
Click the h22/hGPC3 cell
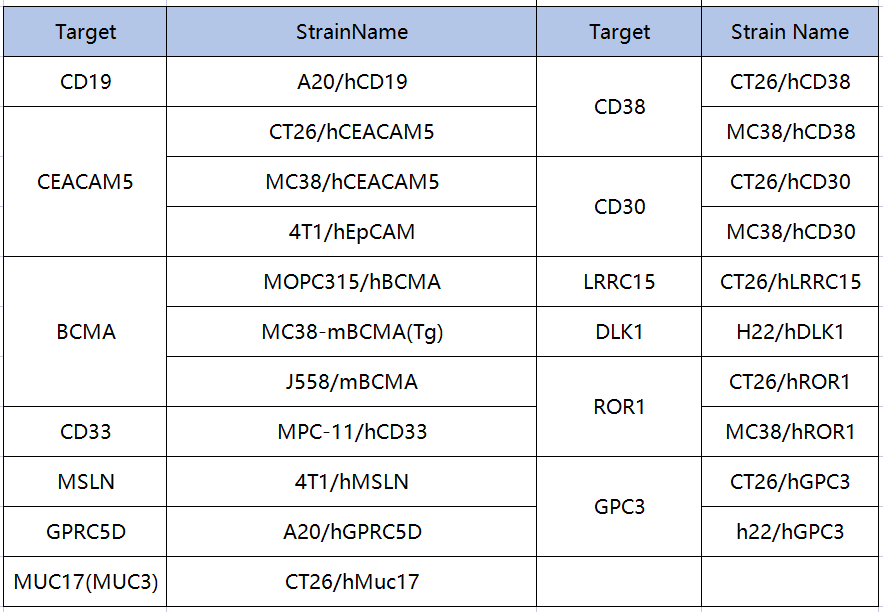point(790,532)
